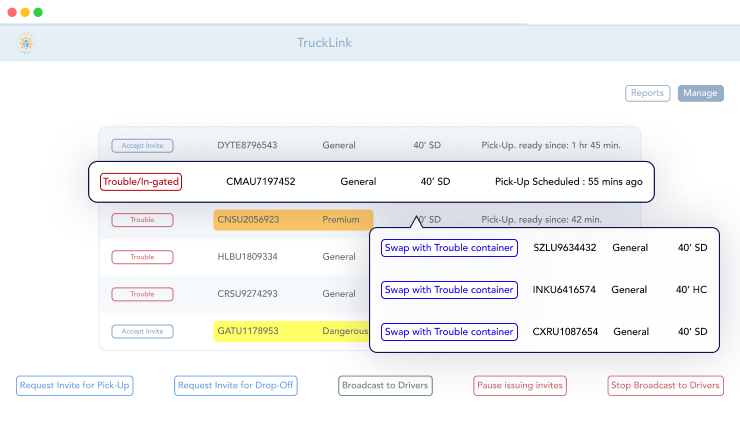
Task: Select the orange highlighted CNSU2056923 Premium cell
Action: click(292, 219)
